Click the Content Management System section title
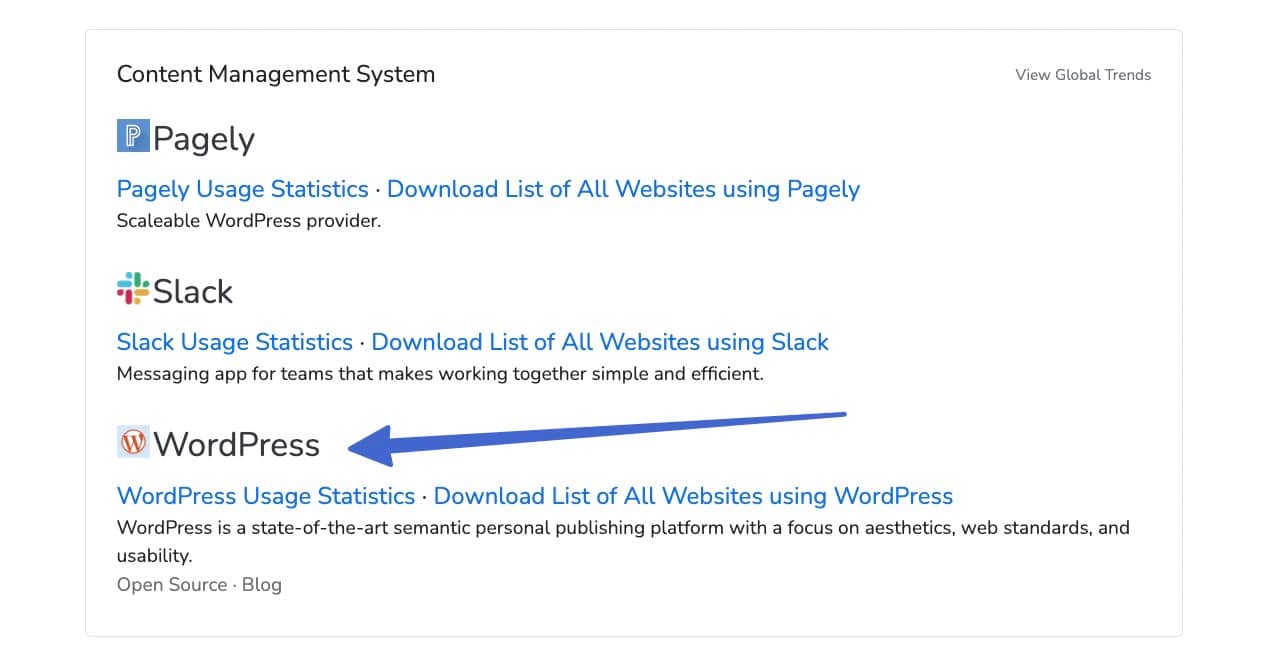 click(x=275, y=74)
